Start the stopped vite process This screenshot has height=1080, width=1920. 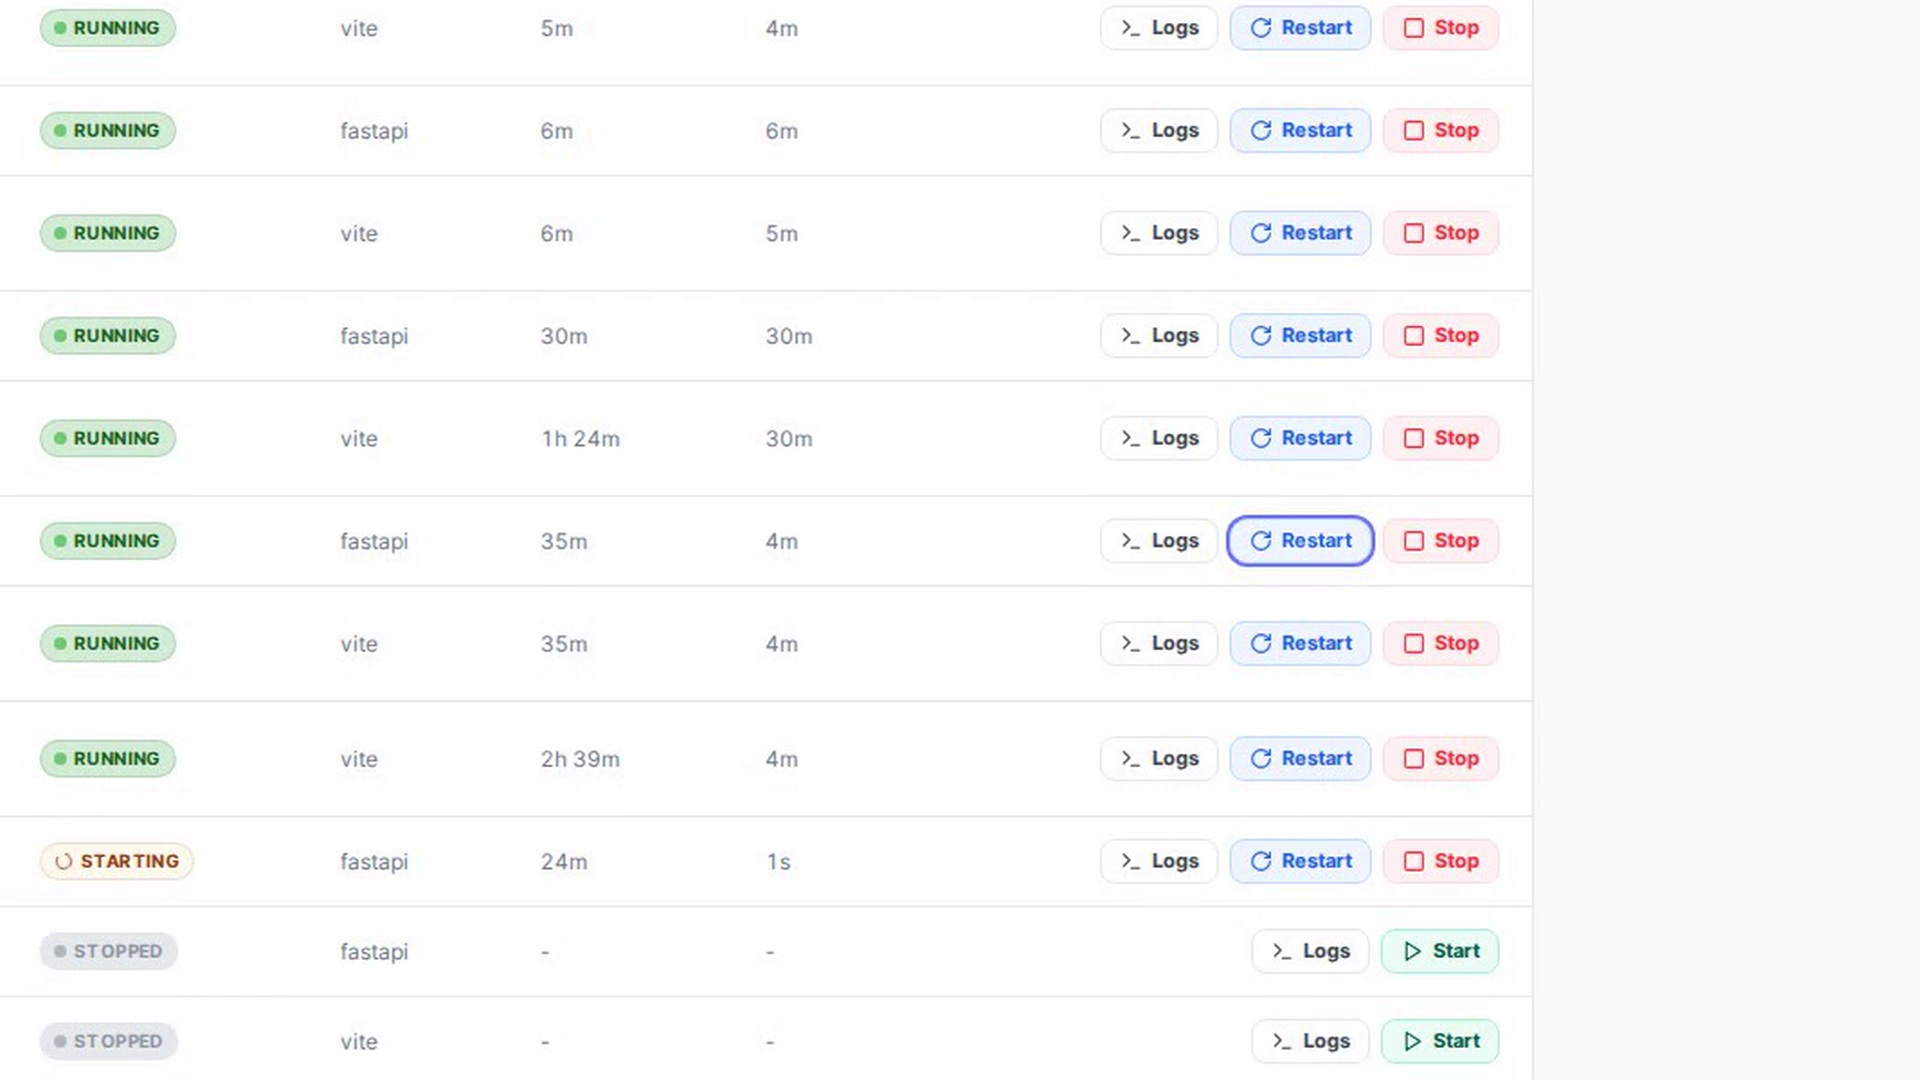pyautogui.click(x=1440, y=1041)
